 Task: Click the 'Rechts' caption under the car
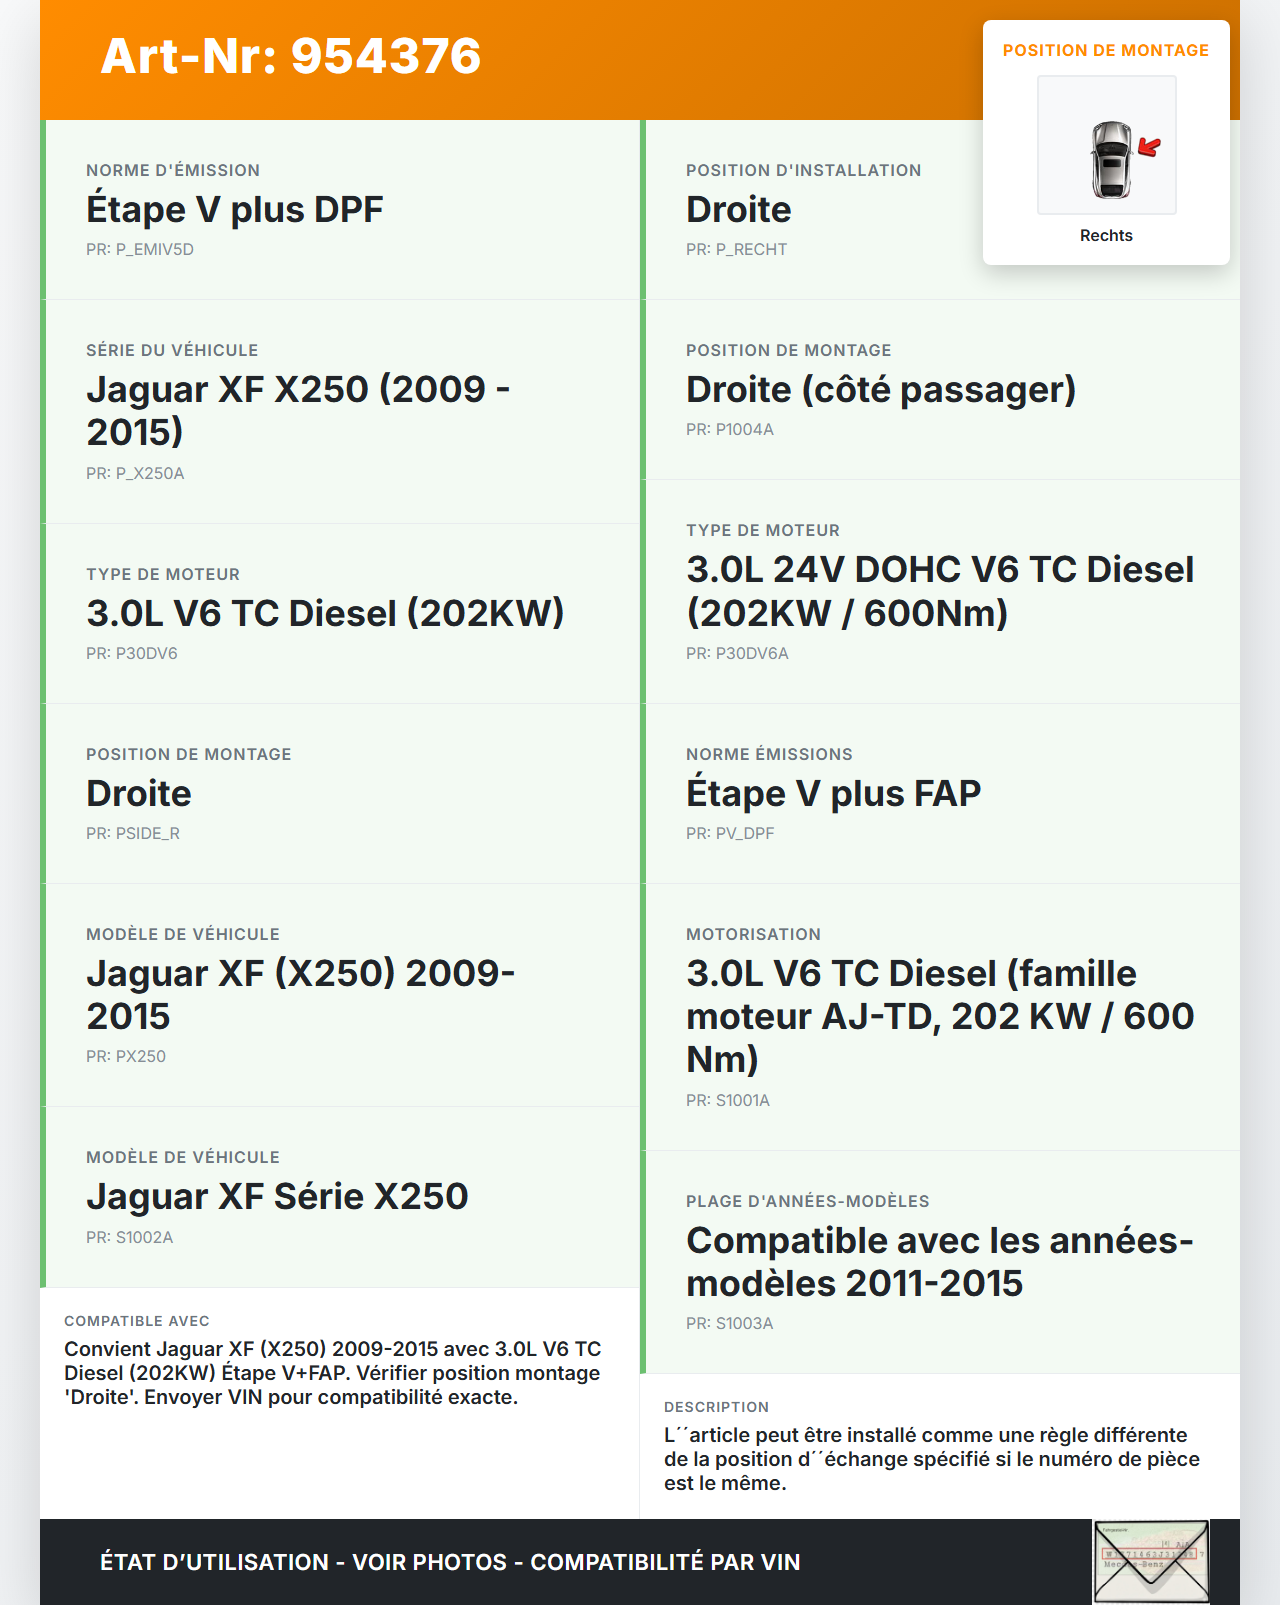pyautogui.click(x=1106, y=235)
